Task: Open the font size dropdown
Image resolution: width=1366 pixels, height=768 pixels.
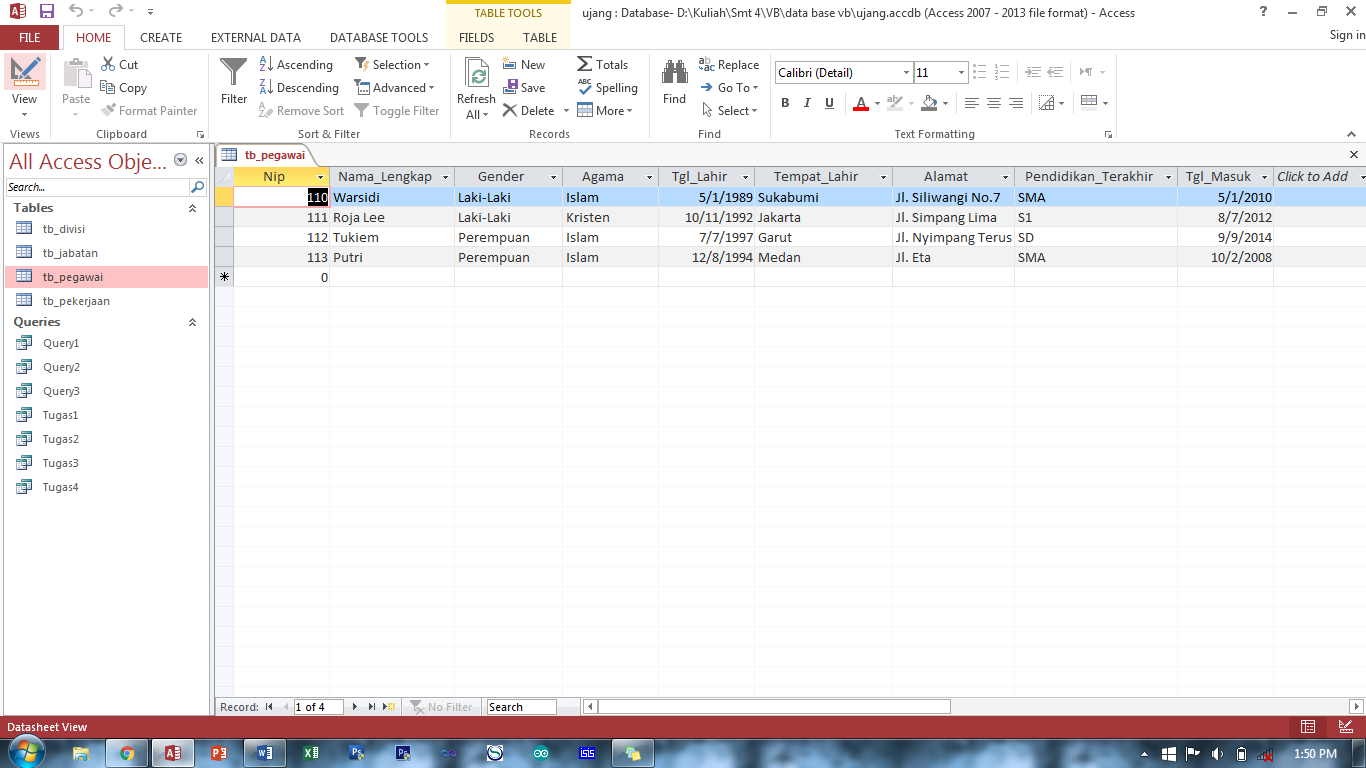Action: click(961, 73)
